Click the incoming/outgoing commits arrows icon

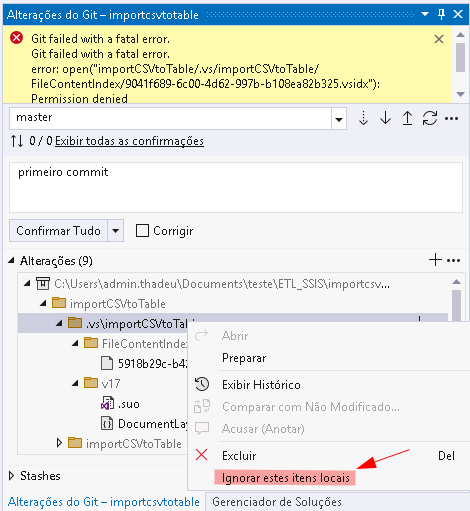pos(17,141)
